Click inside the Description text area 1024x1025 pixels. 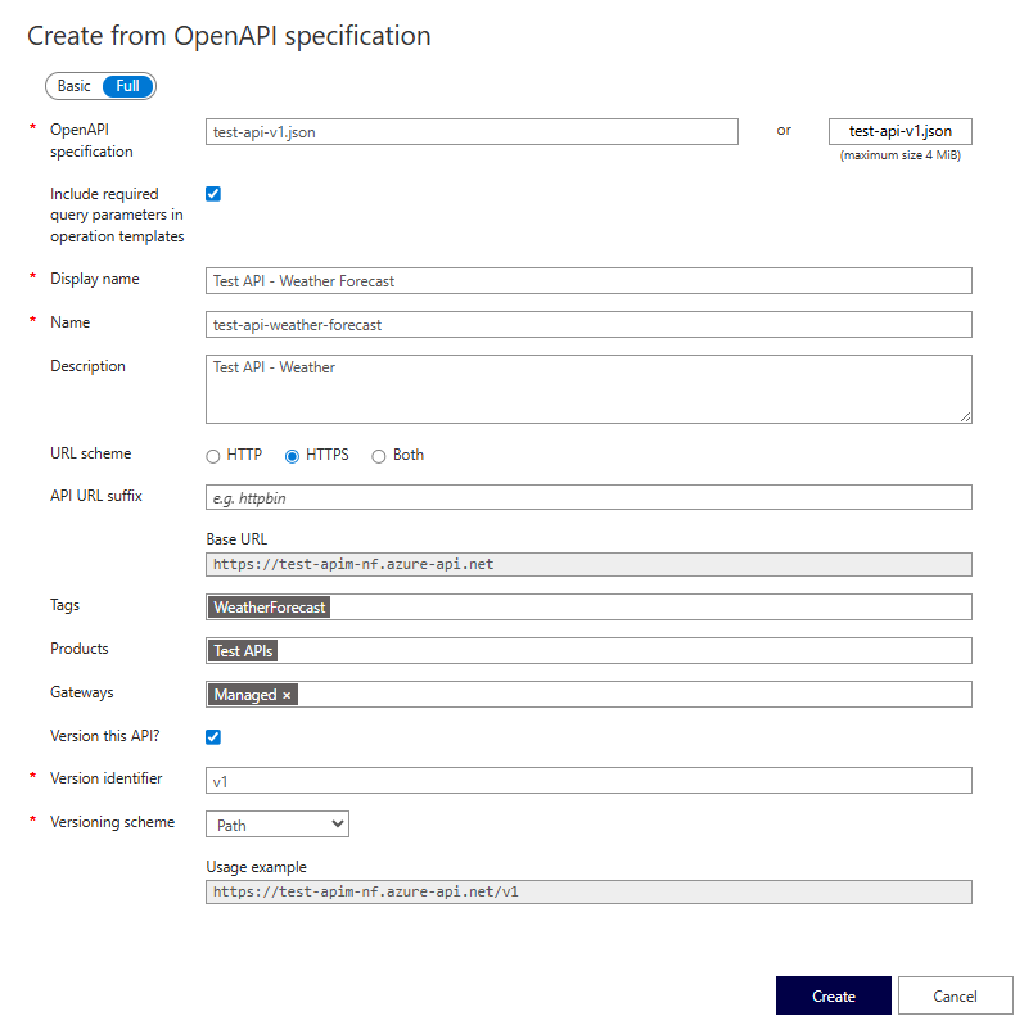point(588,388)
